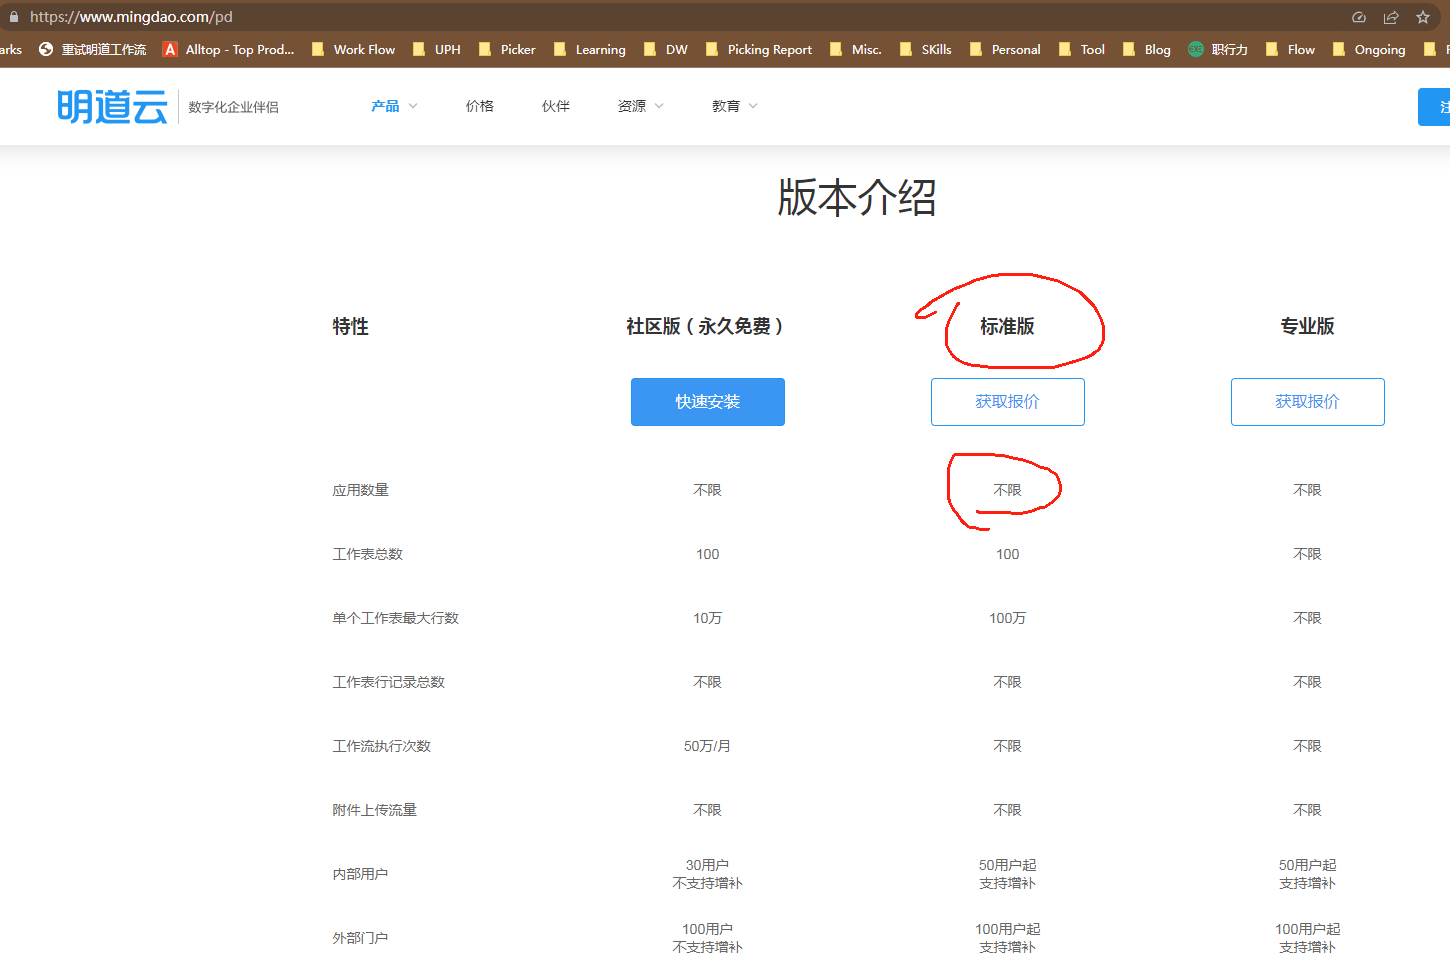Open the 重试明道工作流 bookmark
This screenshot has width=1450, height=966.
click(93, 49)
